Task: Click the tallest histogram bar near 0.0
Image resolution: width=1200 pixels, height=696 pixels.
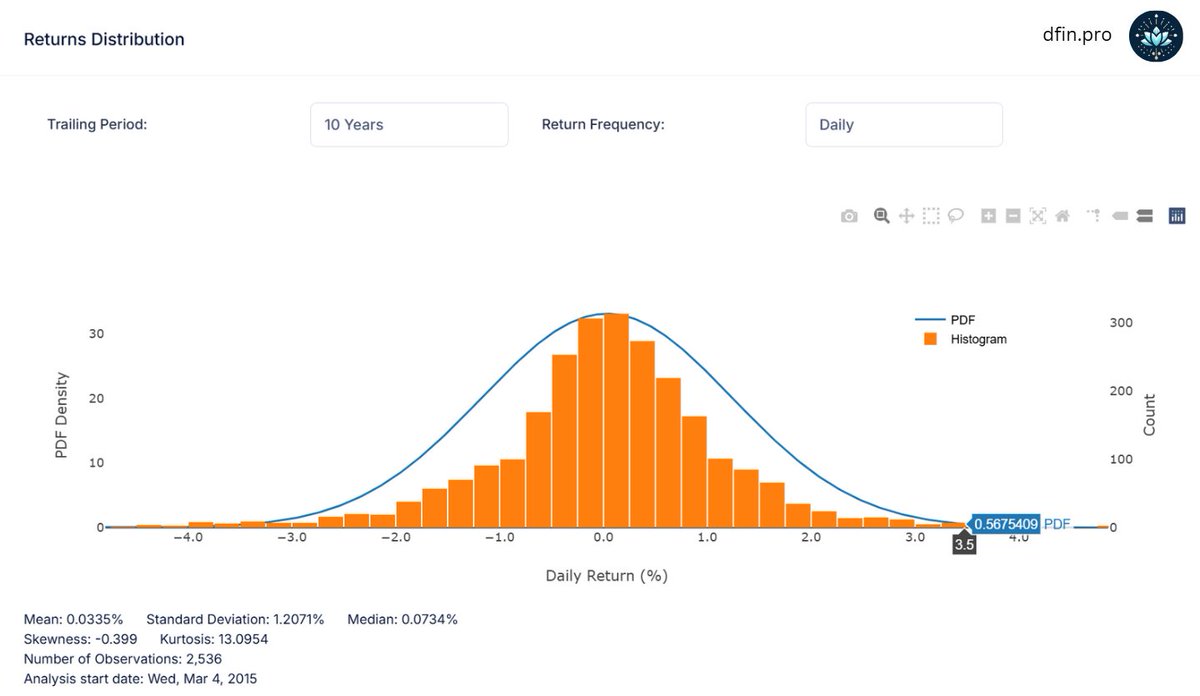Action: pyautogui.click(x=617, y=420)
